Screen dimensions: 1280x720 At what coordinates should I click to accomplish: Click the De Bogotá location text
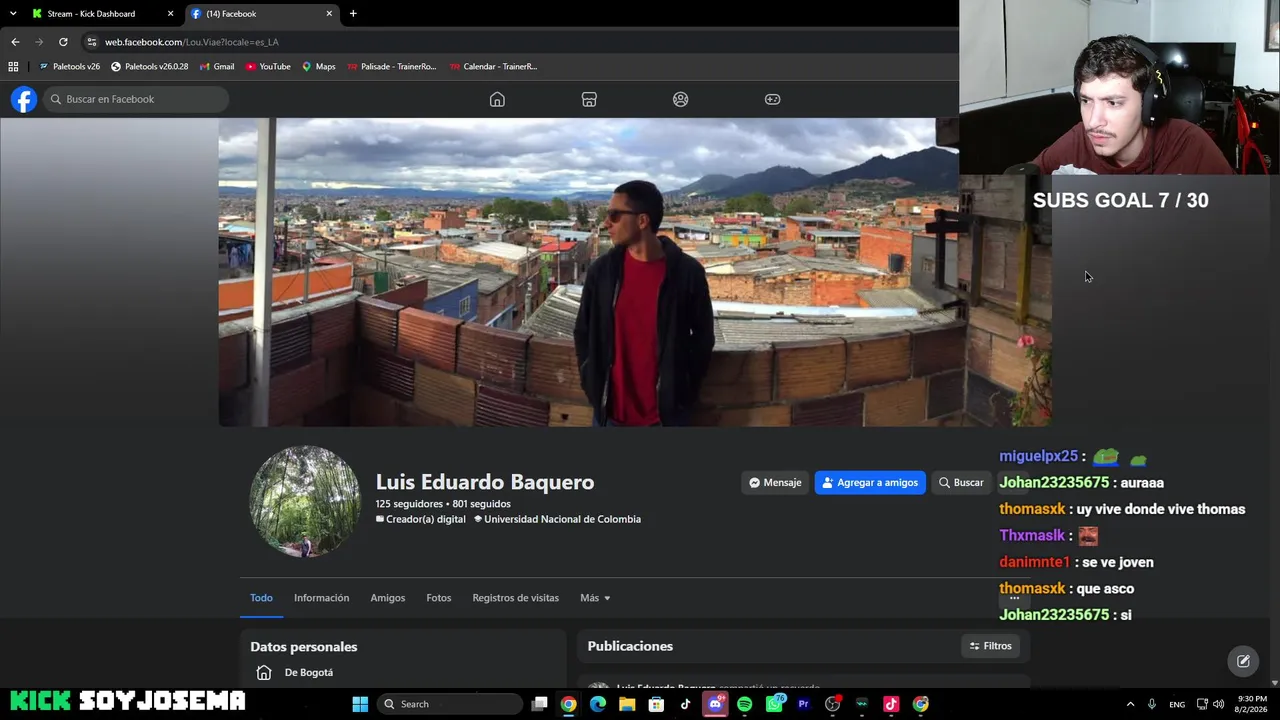click(309, 673)
